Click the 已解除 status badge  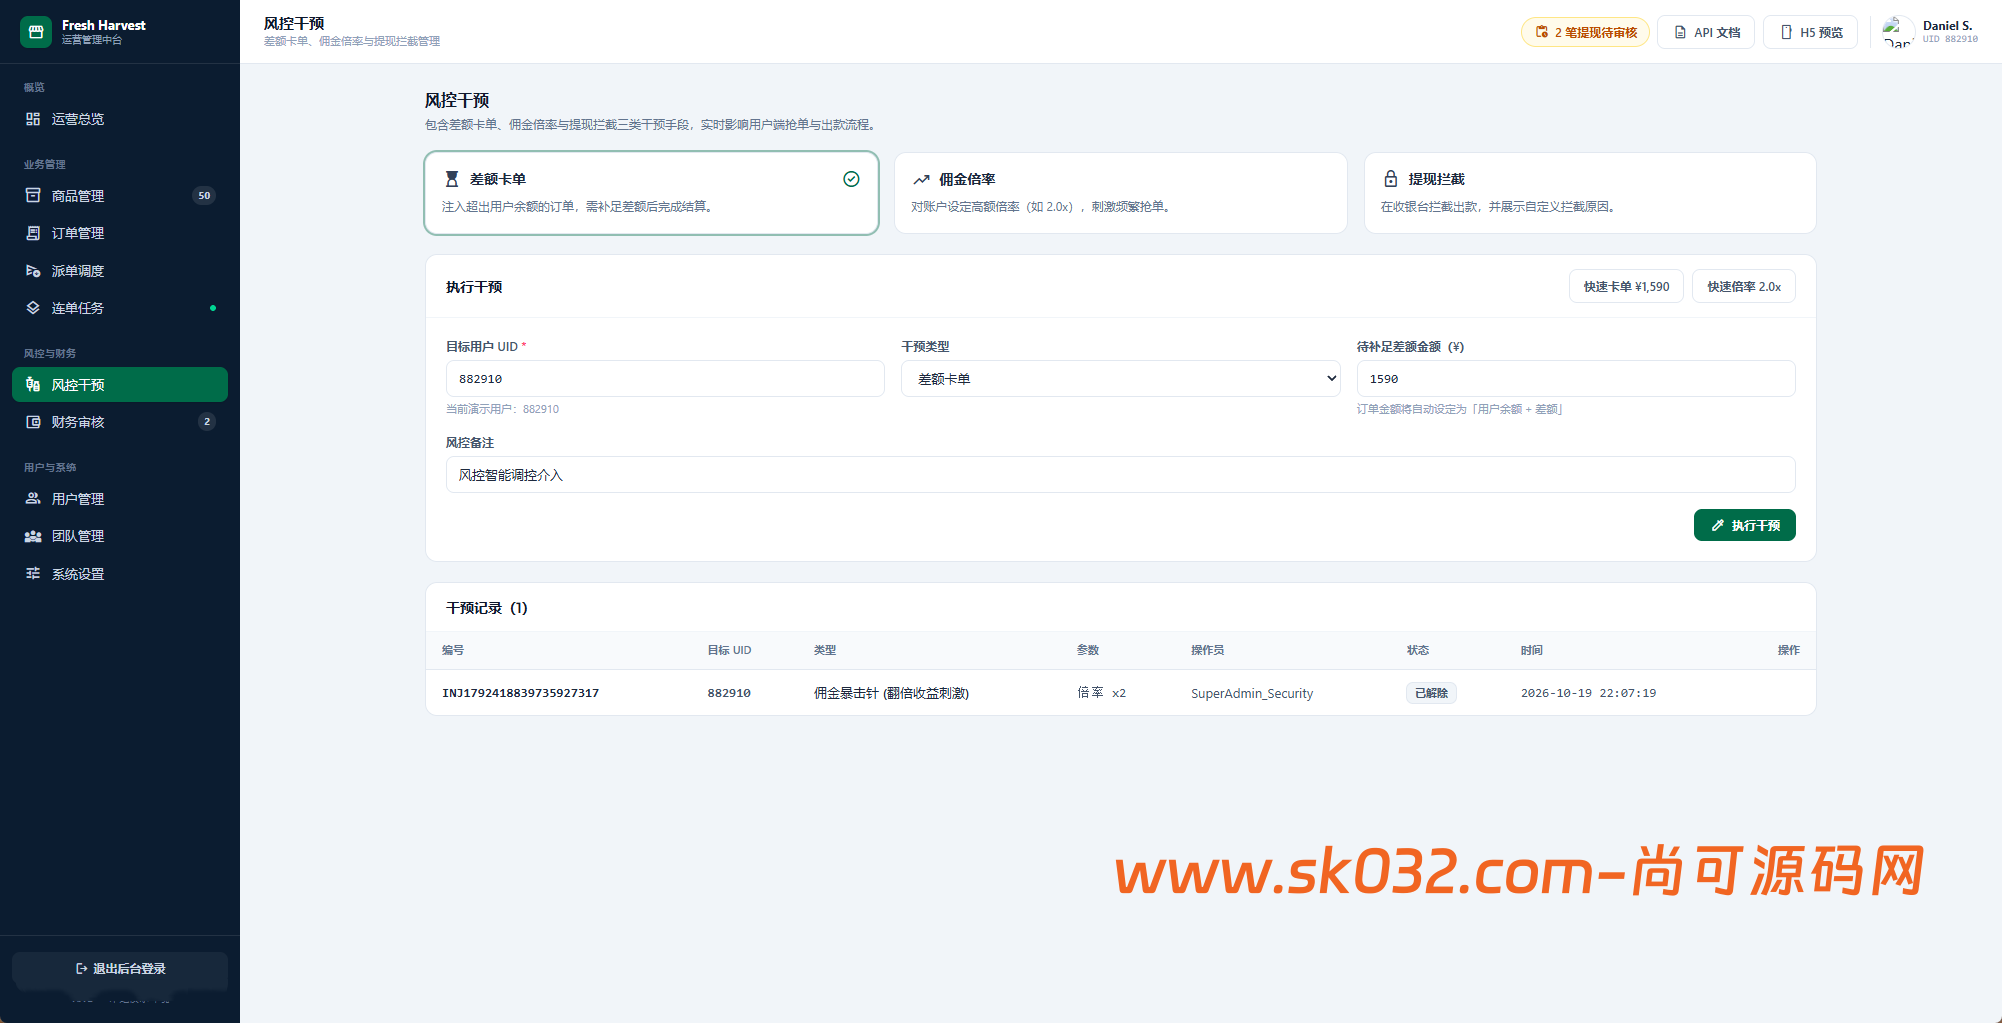coord(1431,693)
